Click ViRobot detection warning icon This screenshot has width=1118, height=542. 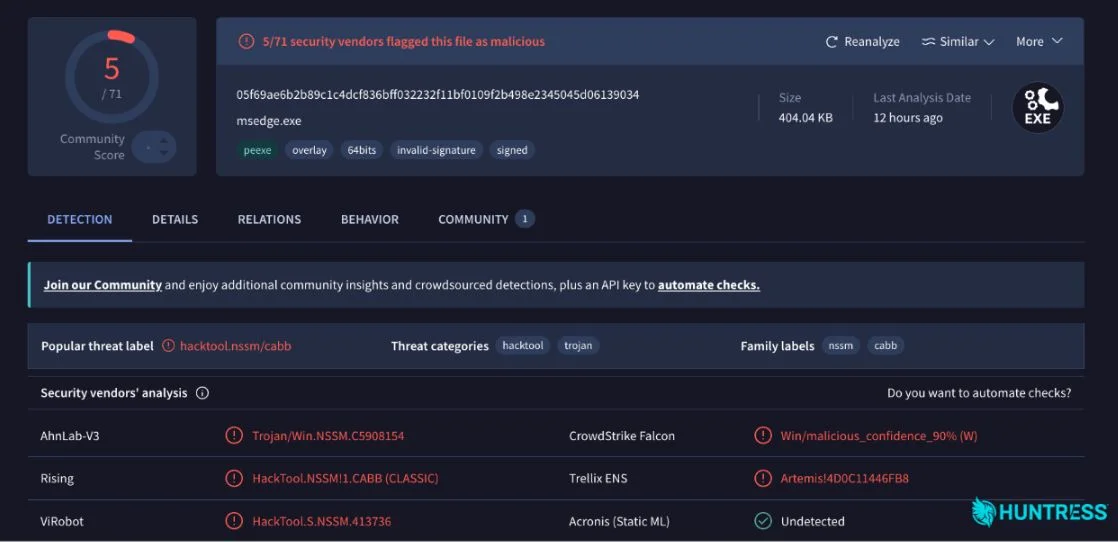(233, 521)
